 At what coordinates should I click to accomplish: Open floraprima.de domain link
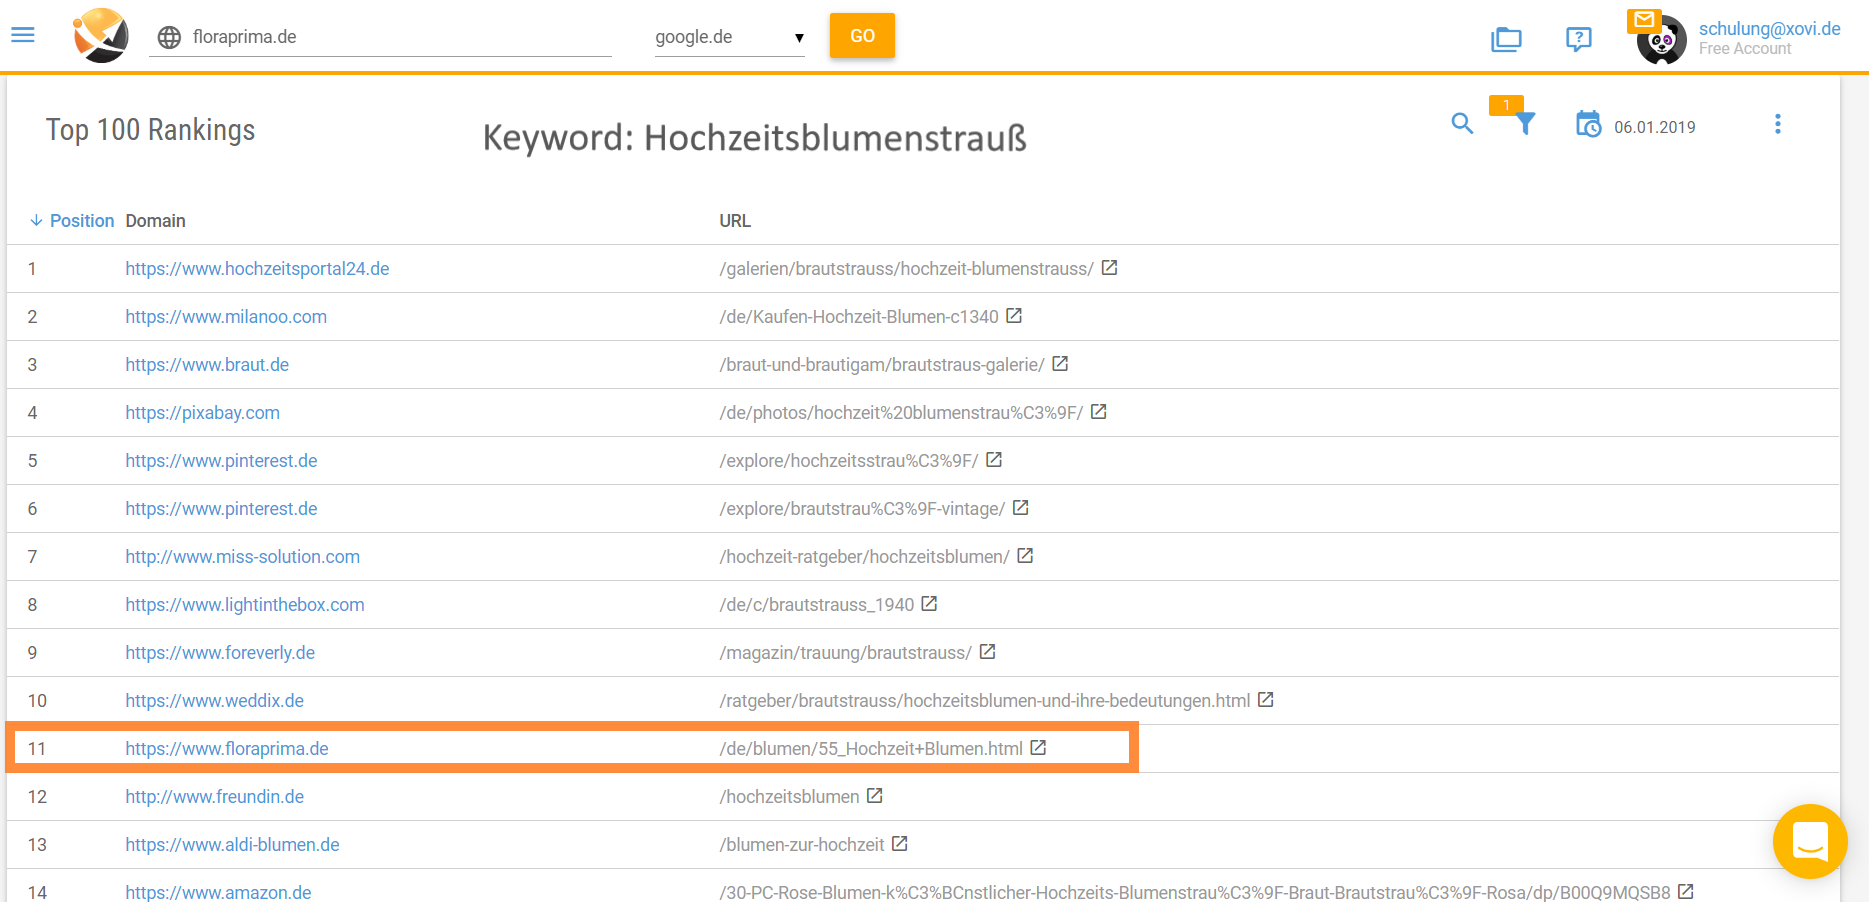click(x=227, y=749)
